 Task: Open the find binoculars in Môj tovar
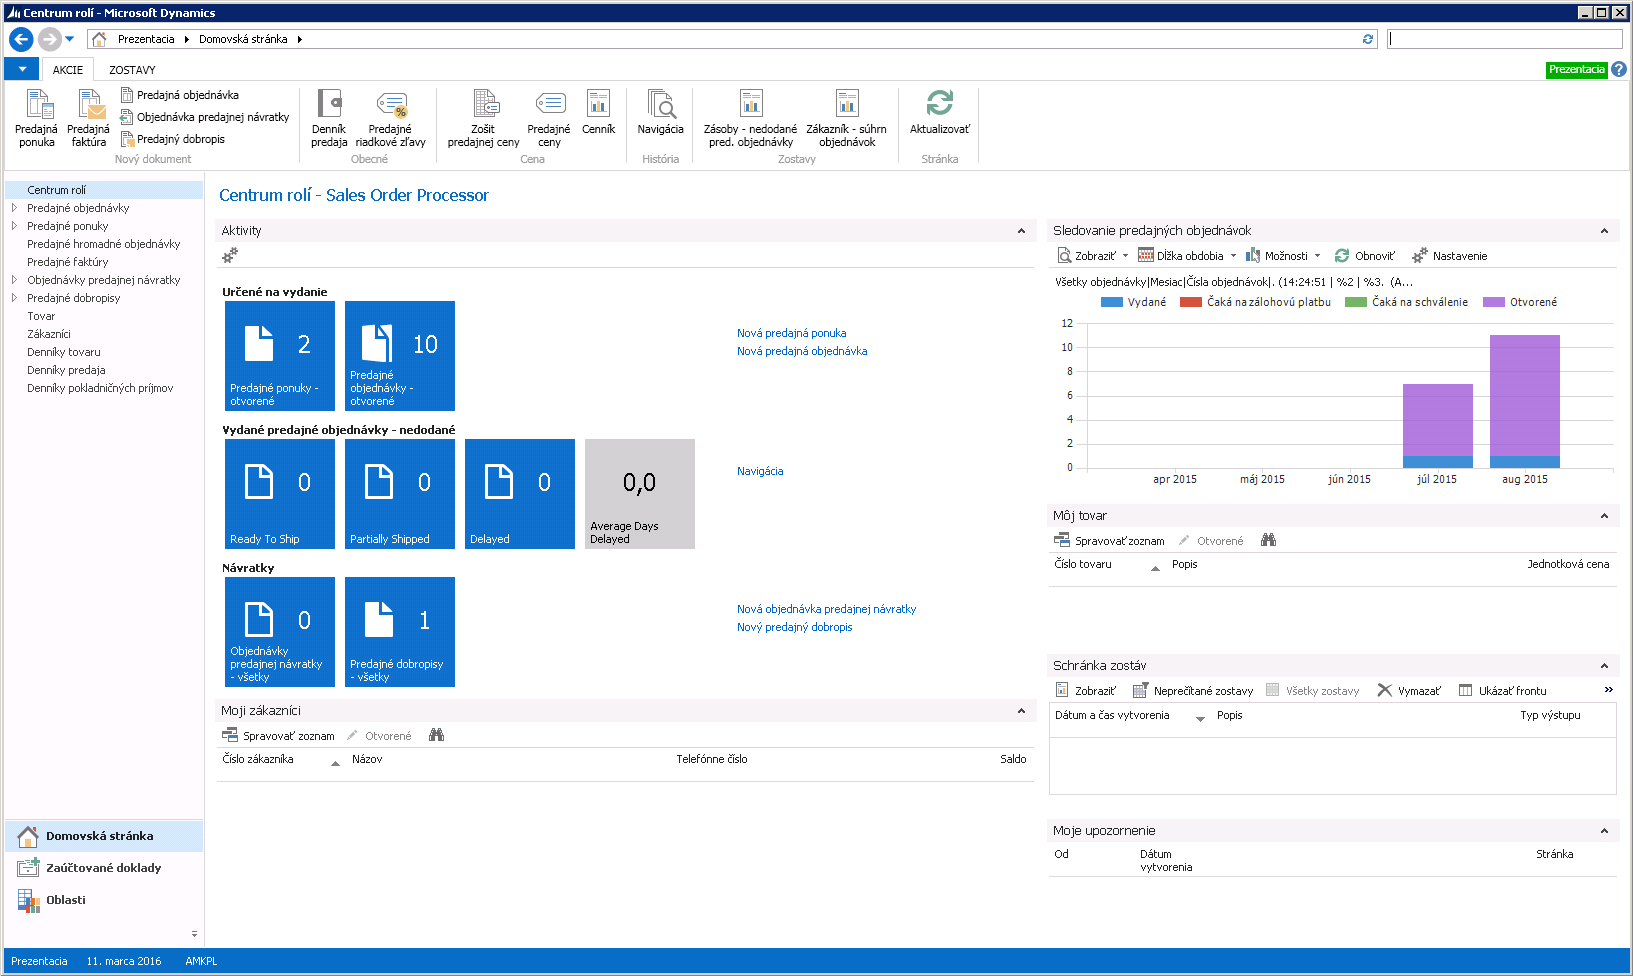point(1268,540)
